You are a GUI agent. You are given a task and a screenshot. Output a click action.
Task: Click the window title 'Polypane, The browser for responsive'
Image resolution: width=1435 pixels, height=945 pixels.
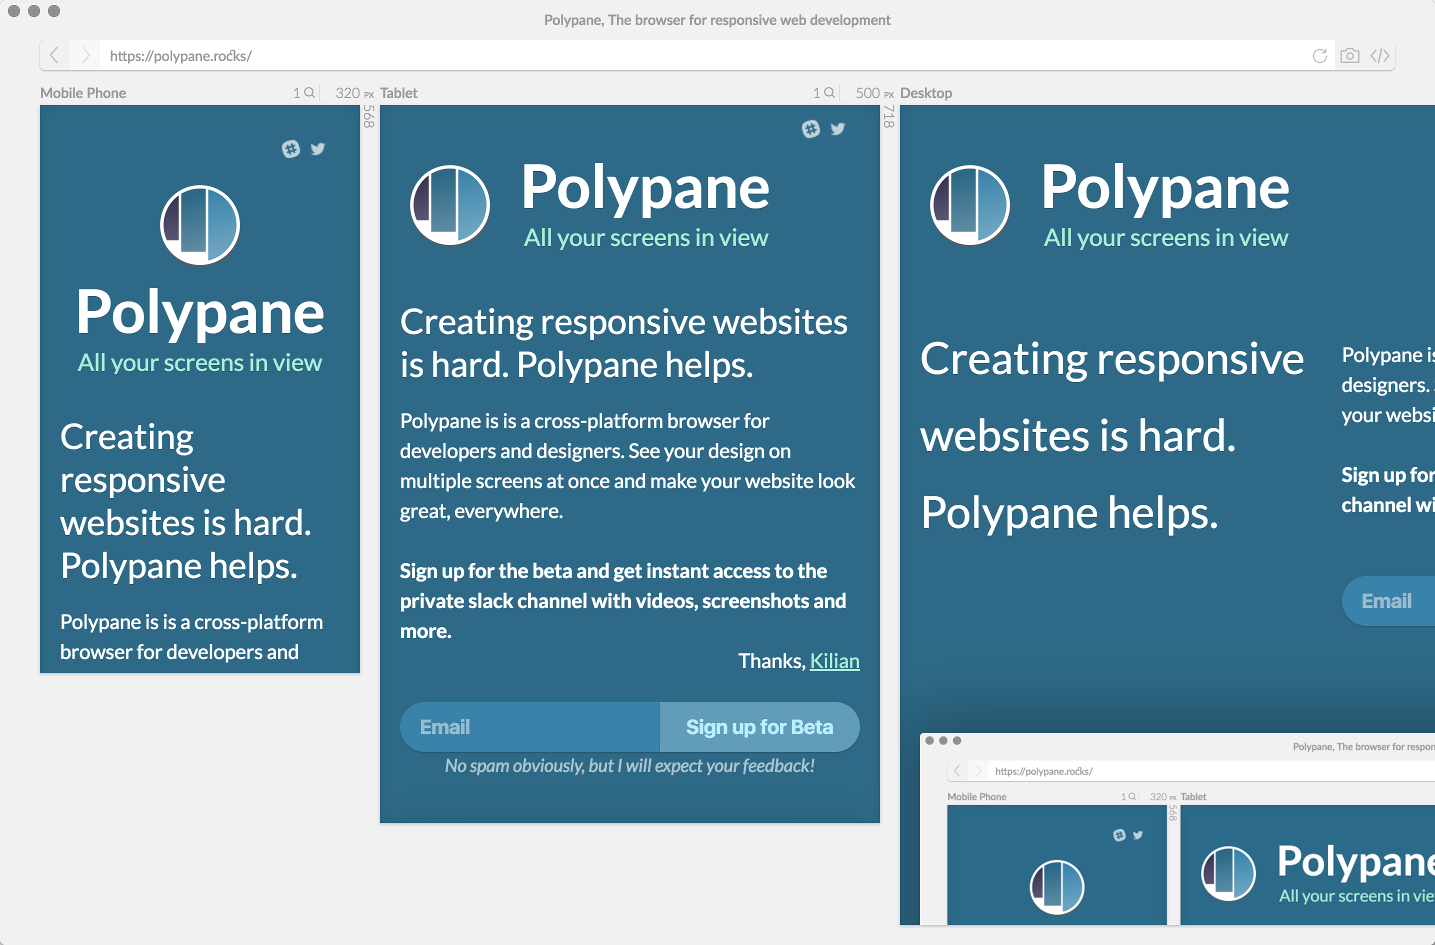[x=717, y=20]
